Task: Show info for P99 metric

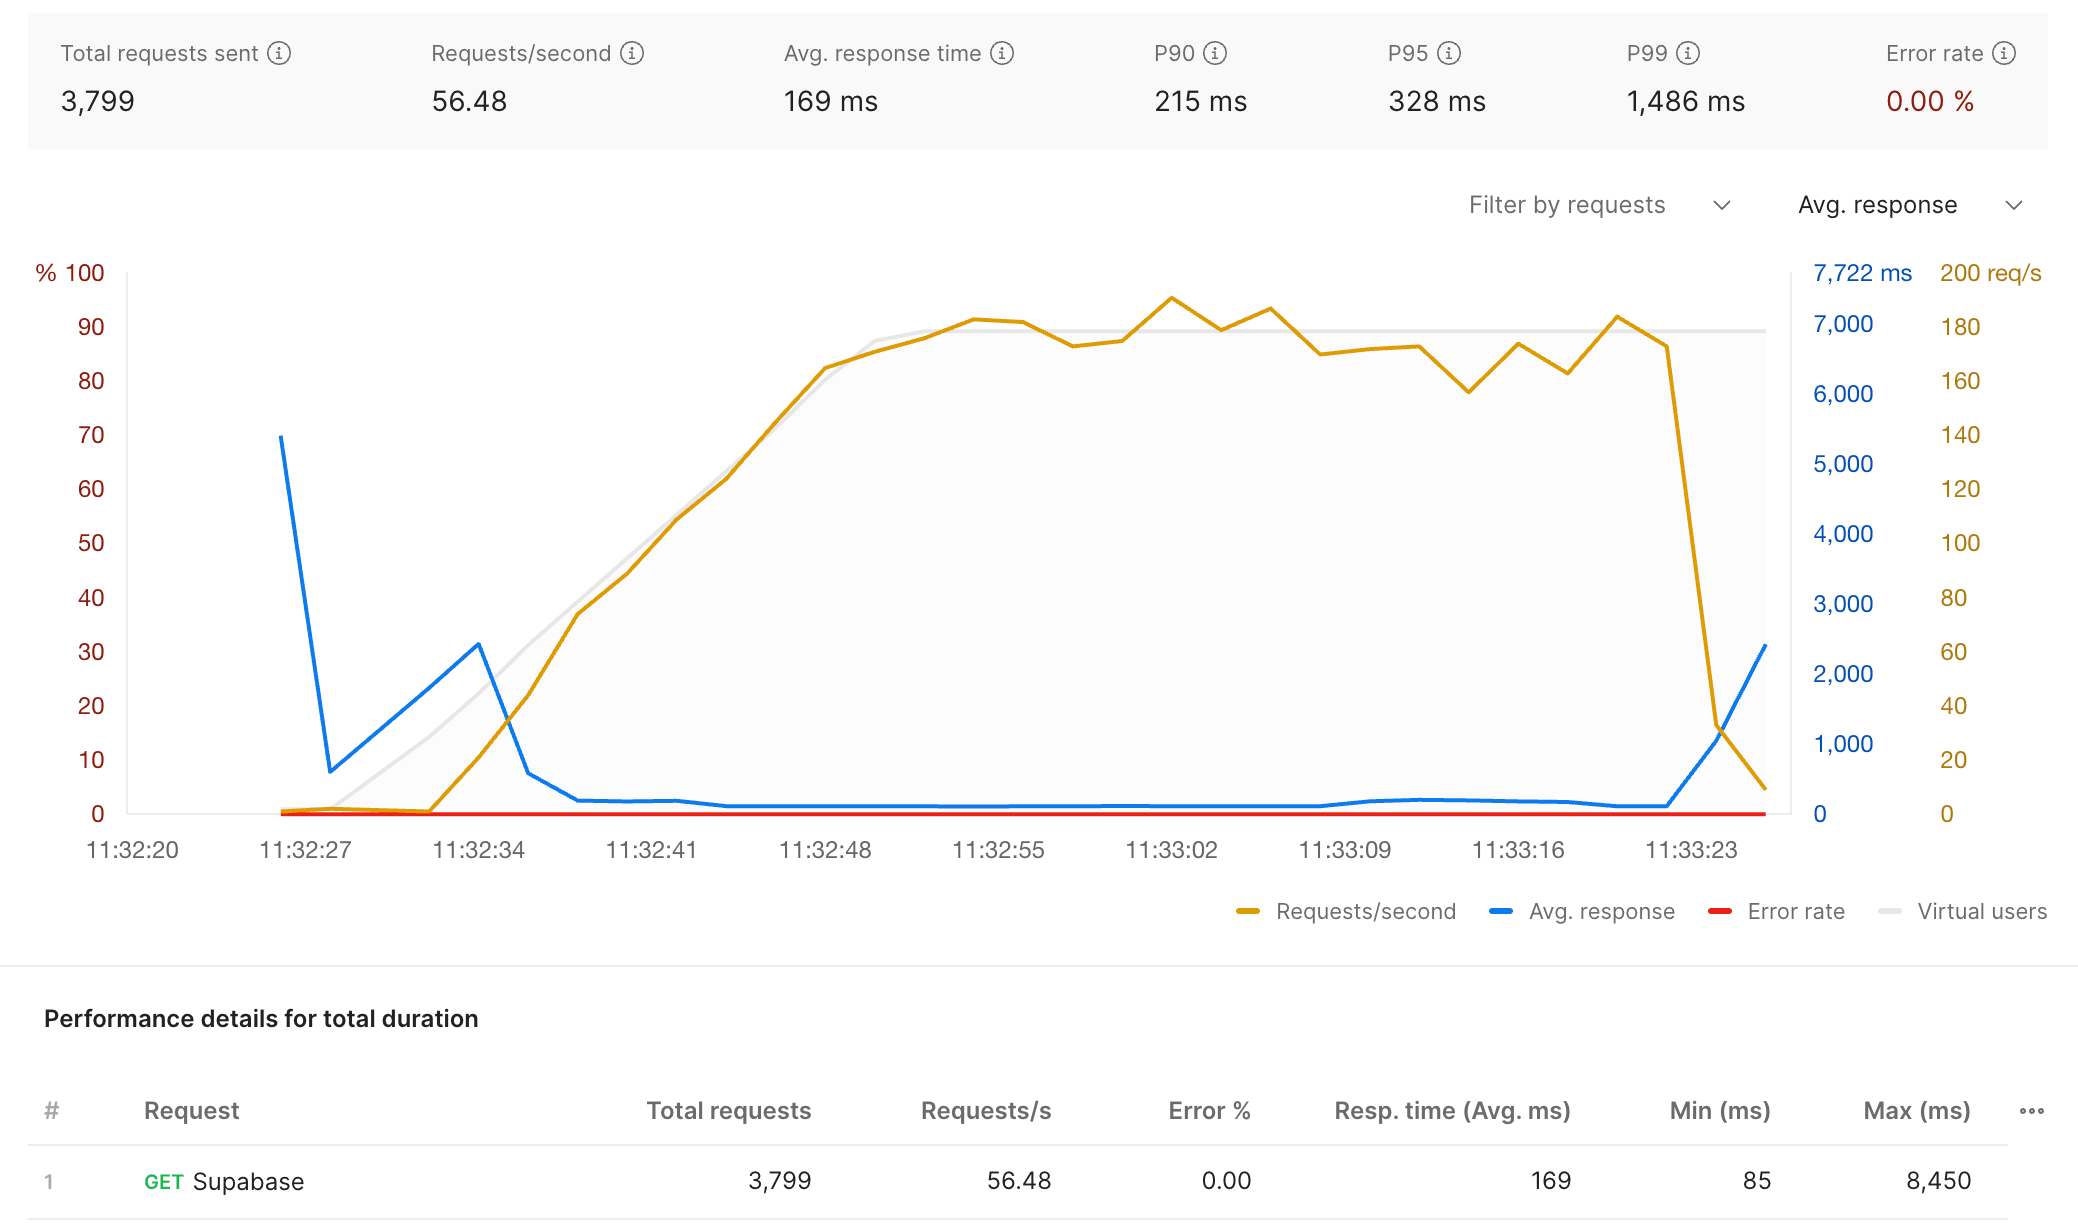Action: [1688, 53]
